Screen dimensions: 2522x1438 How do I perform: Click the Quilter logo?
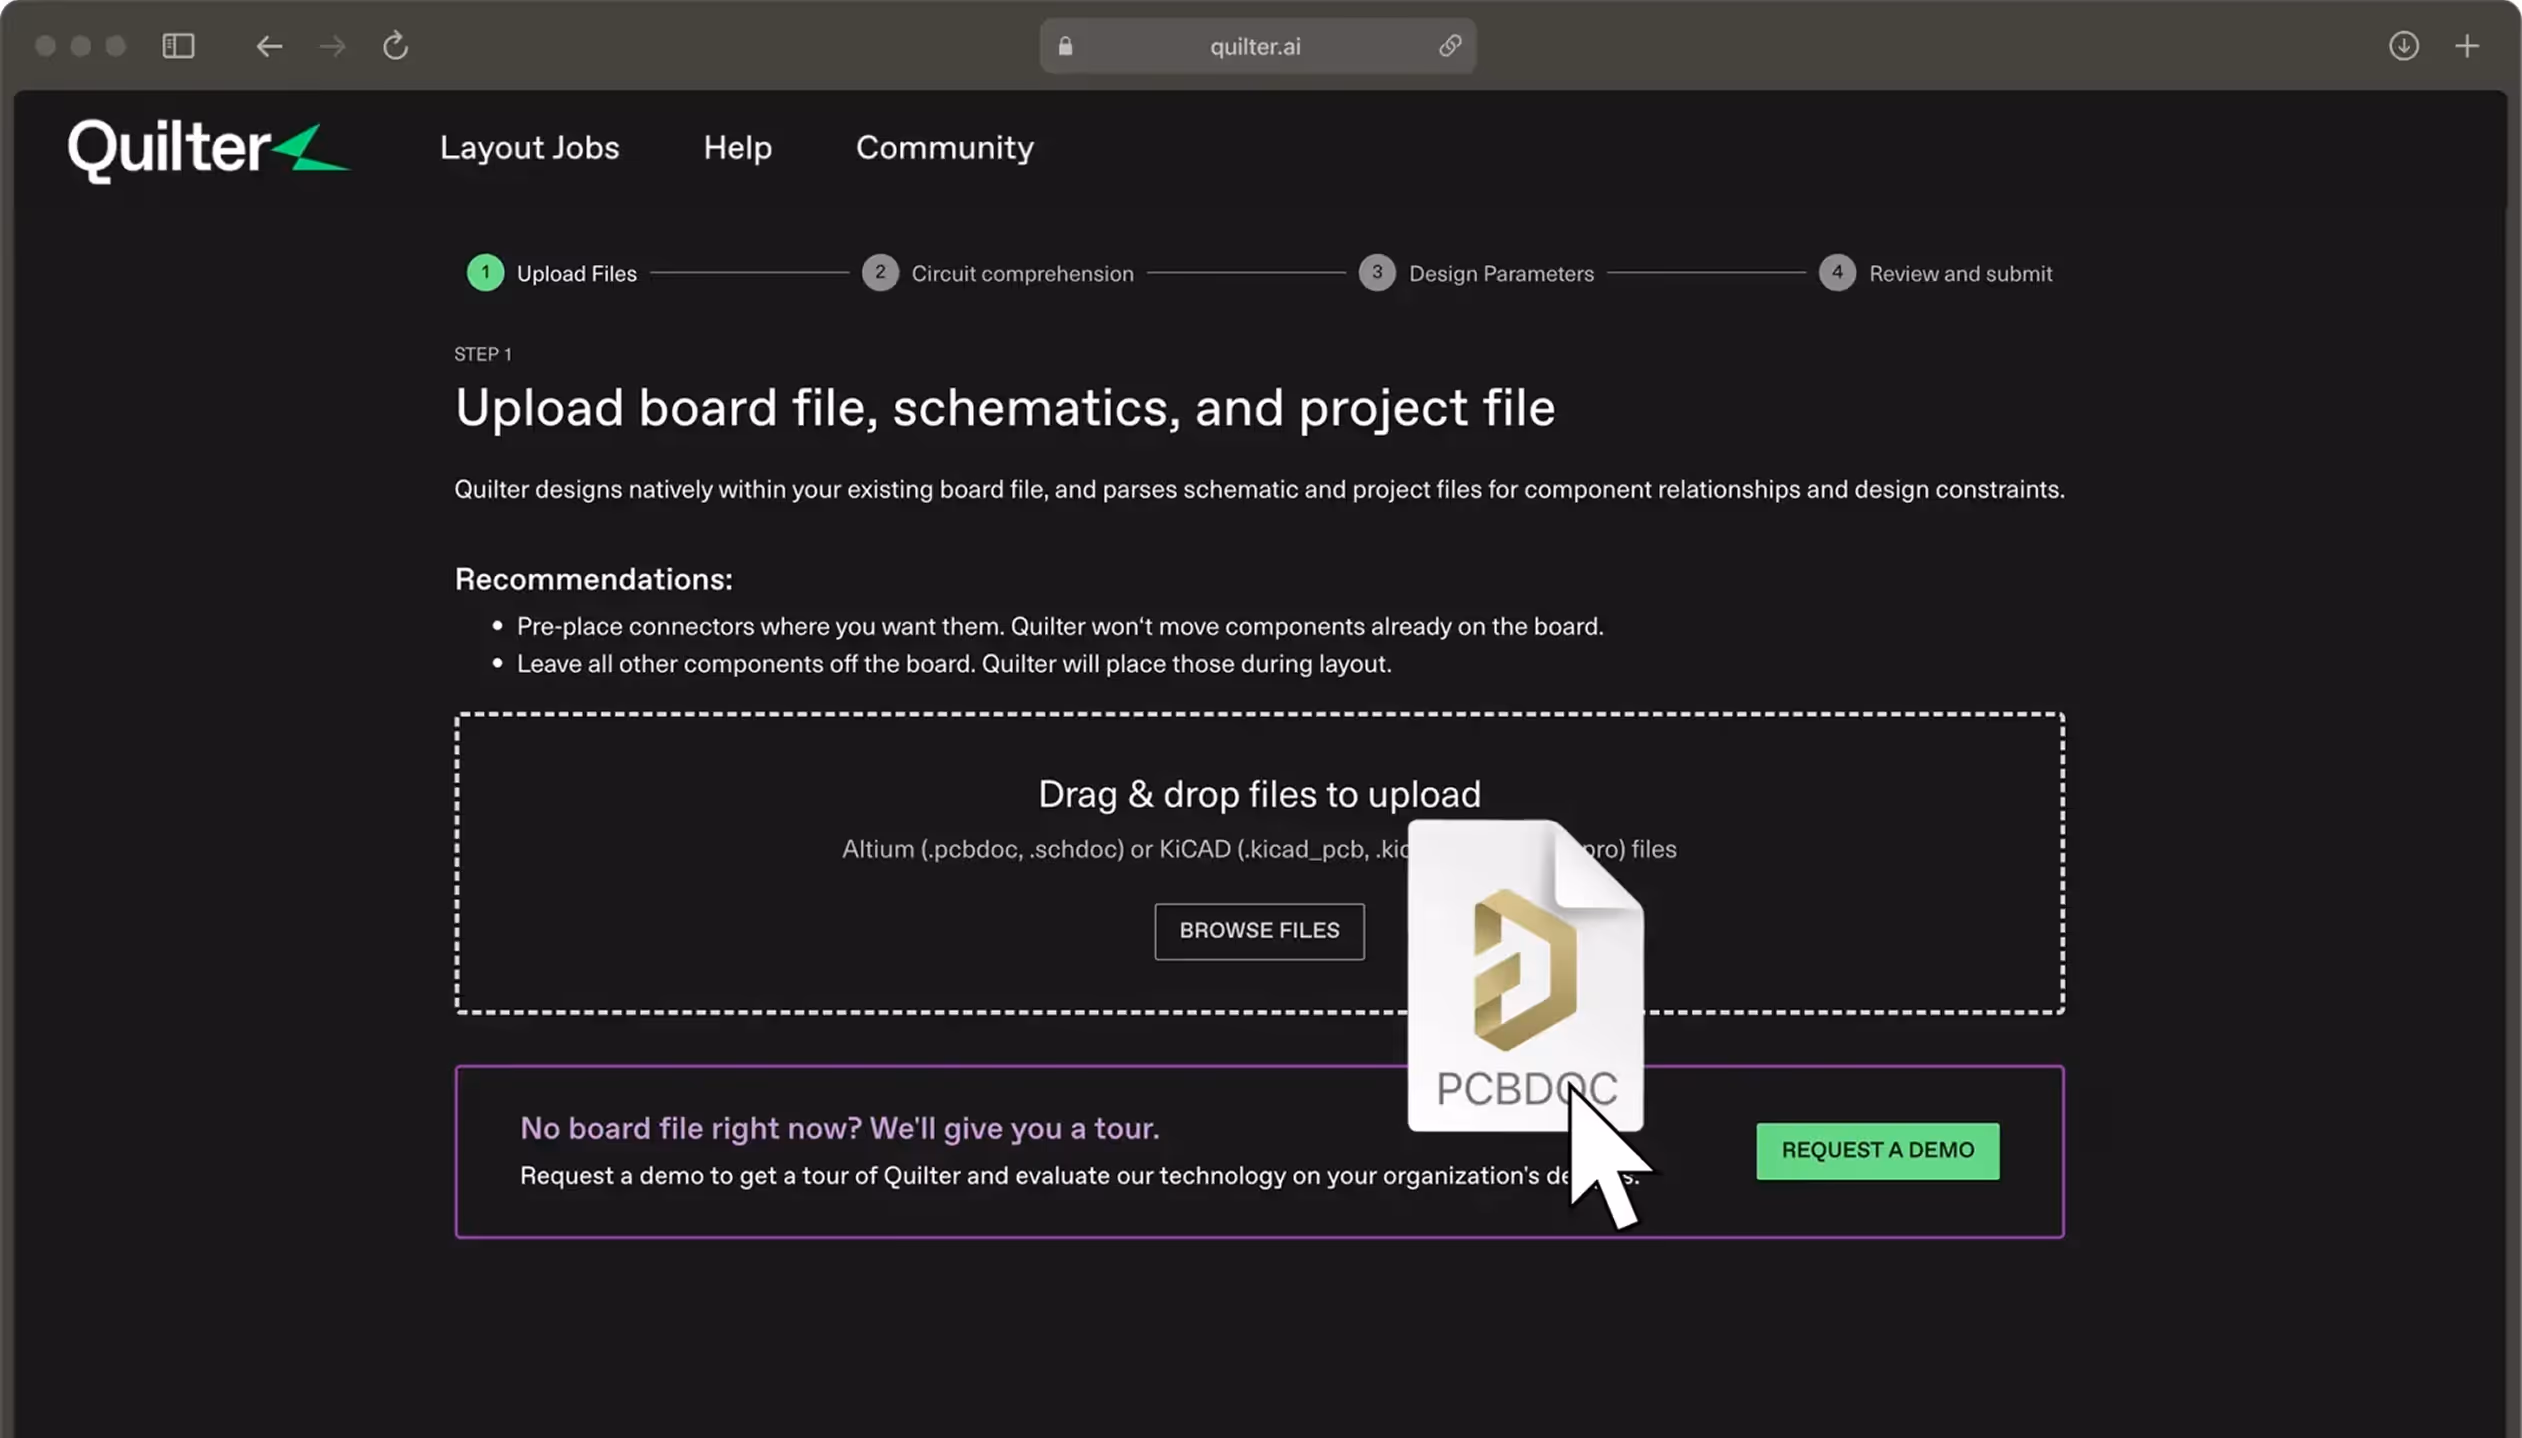[x=207, y=150]
